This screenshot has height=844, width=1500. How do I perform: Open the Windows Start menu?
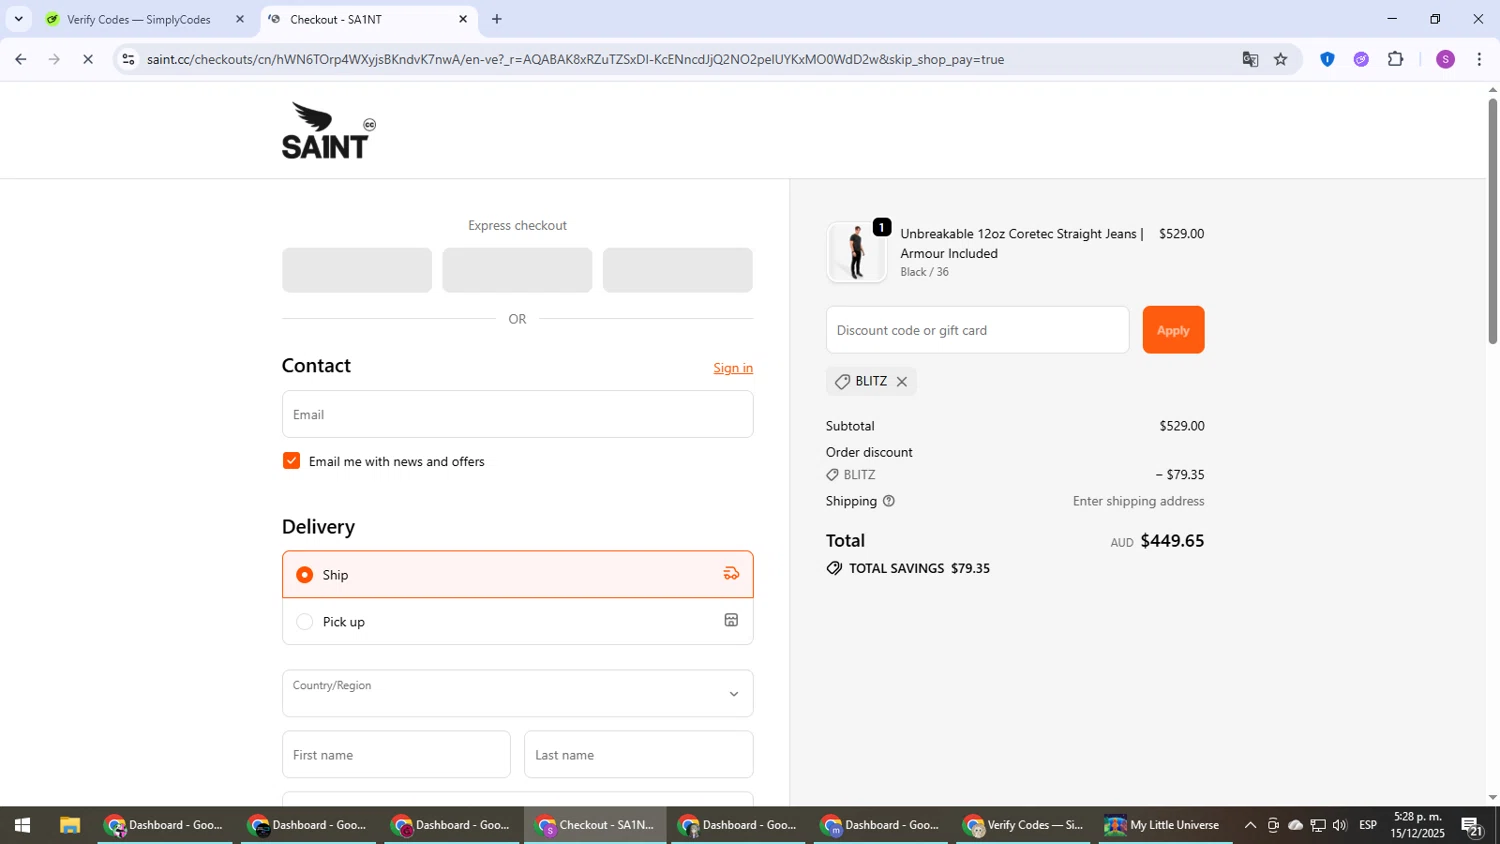point(22,826)
